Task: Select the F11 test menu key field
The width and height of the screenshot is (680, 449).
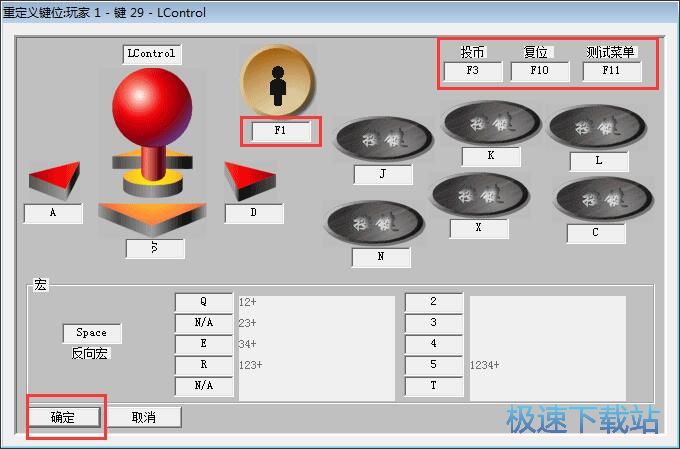Action: (611, 71)
